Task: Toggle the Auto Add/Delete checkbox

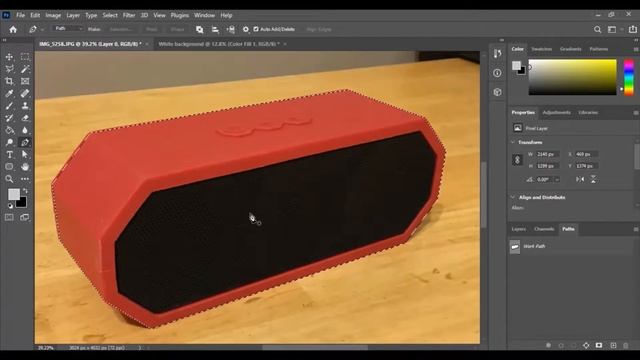Action: (x=256, y=29)
